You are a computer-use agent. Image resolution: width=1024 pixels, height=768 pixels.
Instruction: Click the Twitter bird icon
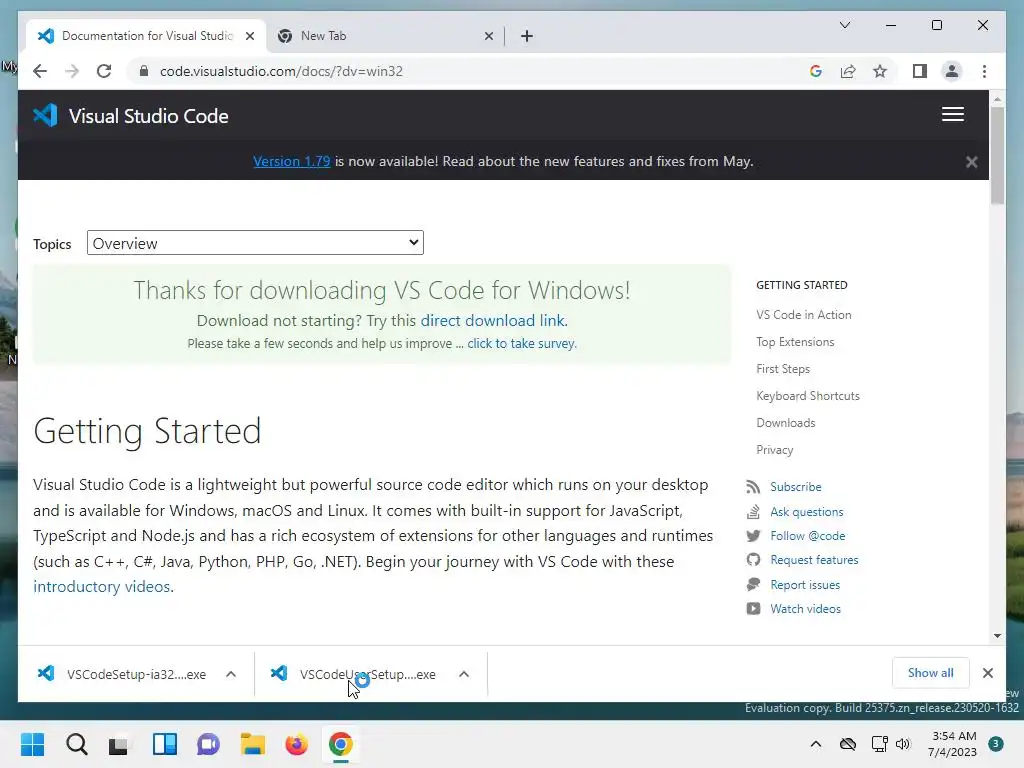click(x=753, y=536)
